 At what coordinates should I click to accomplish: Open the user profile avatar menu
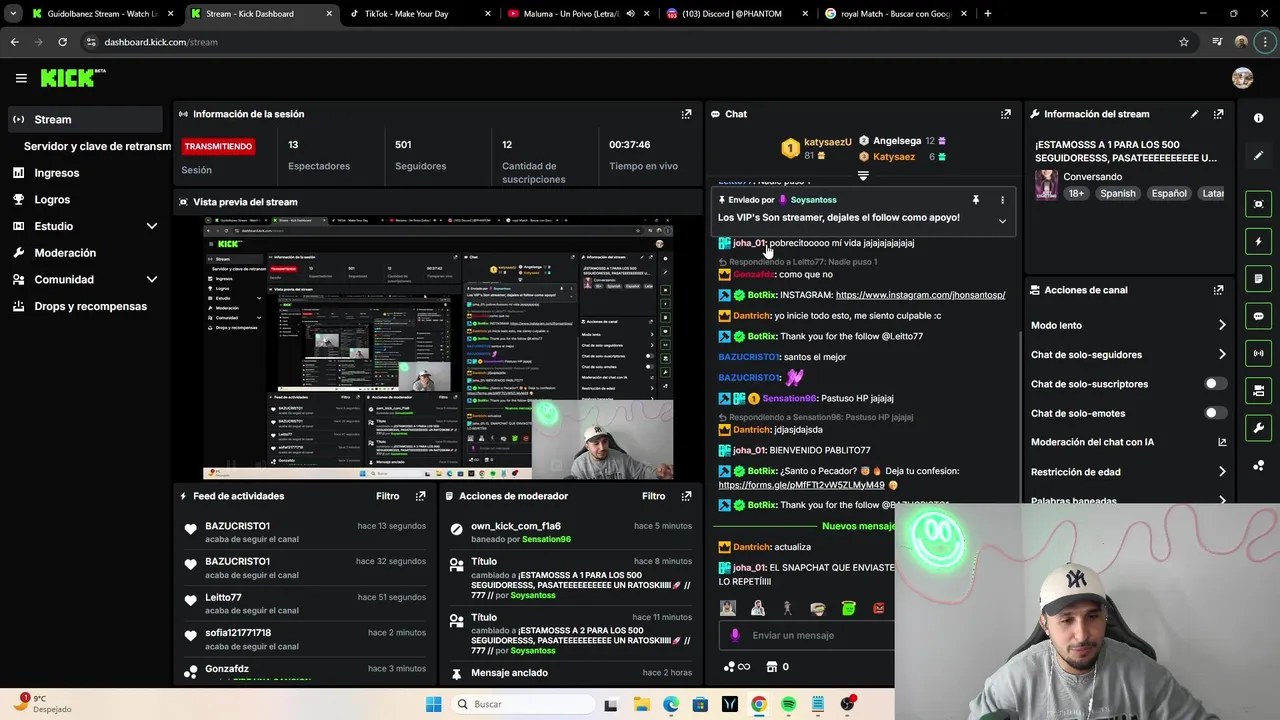click(x=1242, y=78)
